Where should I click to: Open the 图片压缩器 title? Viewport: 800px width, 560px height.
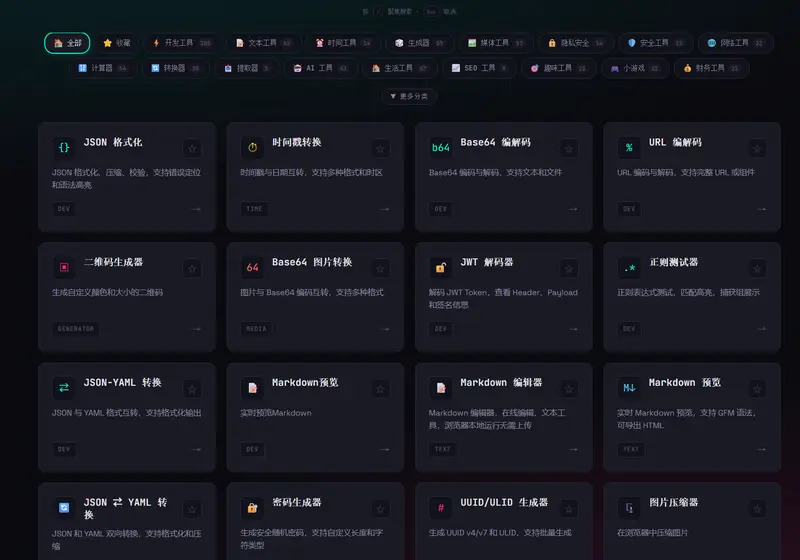pyautogui.click(x=673, y=502)
